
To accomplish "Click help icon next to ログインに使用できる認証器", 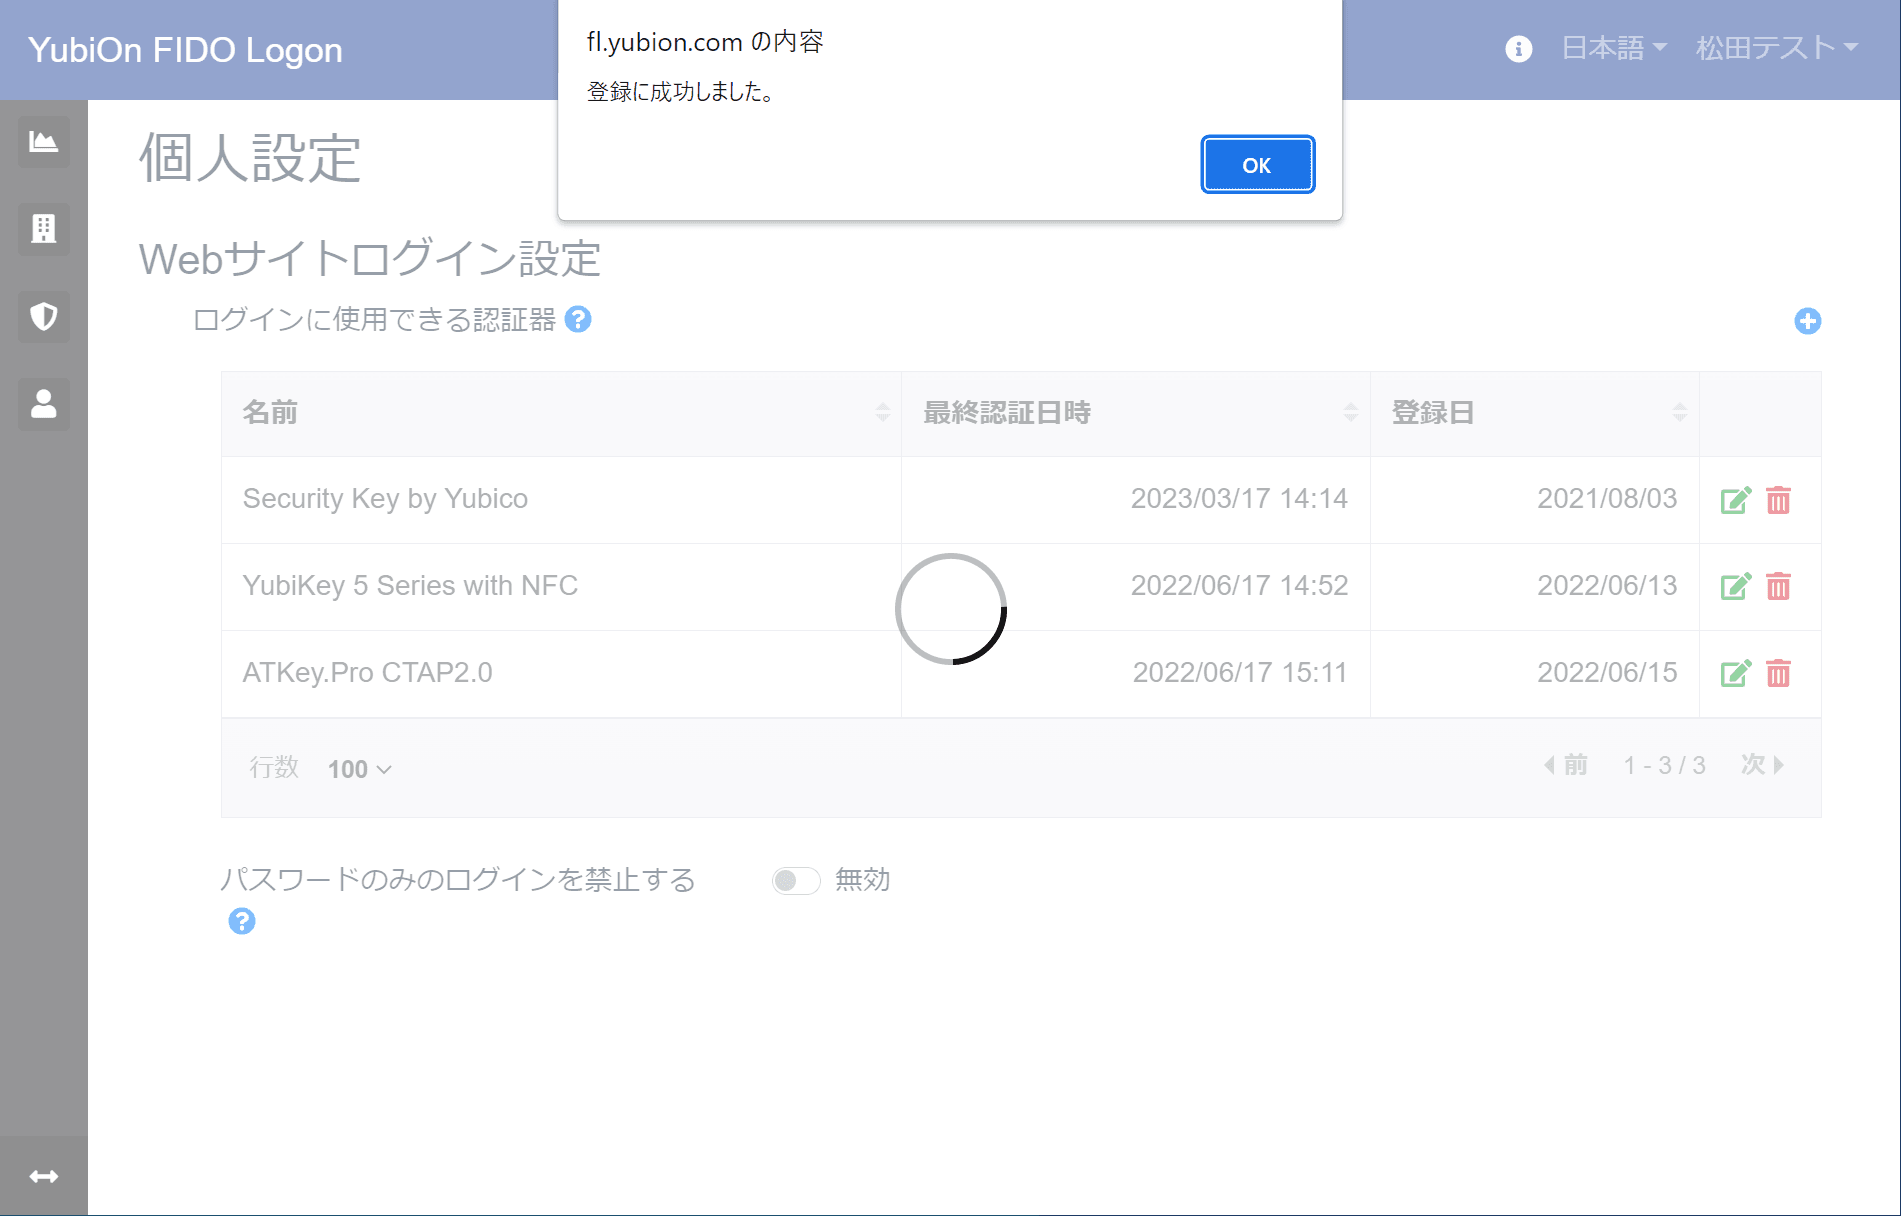I will [x=578, y=319].
